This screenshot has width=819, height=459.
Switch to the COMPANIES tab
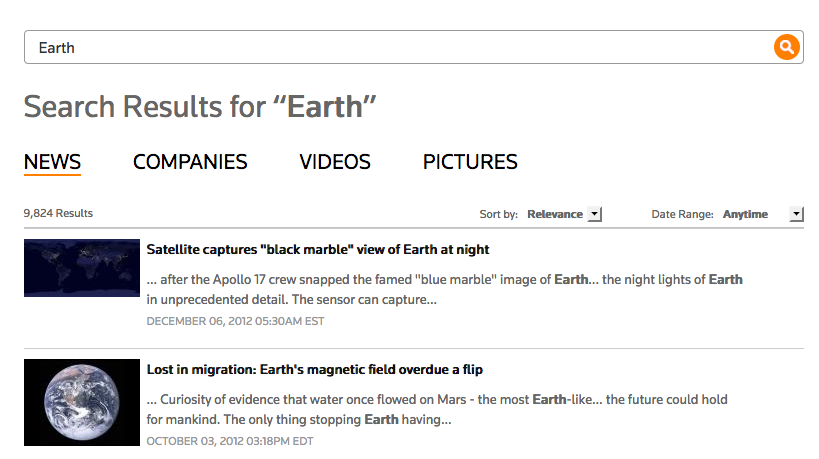(190, 162)
